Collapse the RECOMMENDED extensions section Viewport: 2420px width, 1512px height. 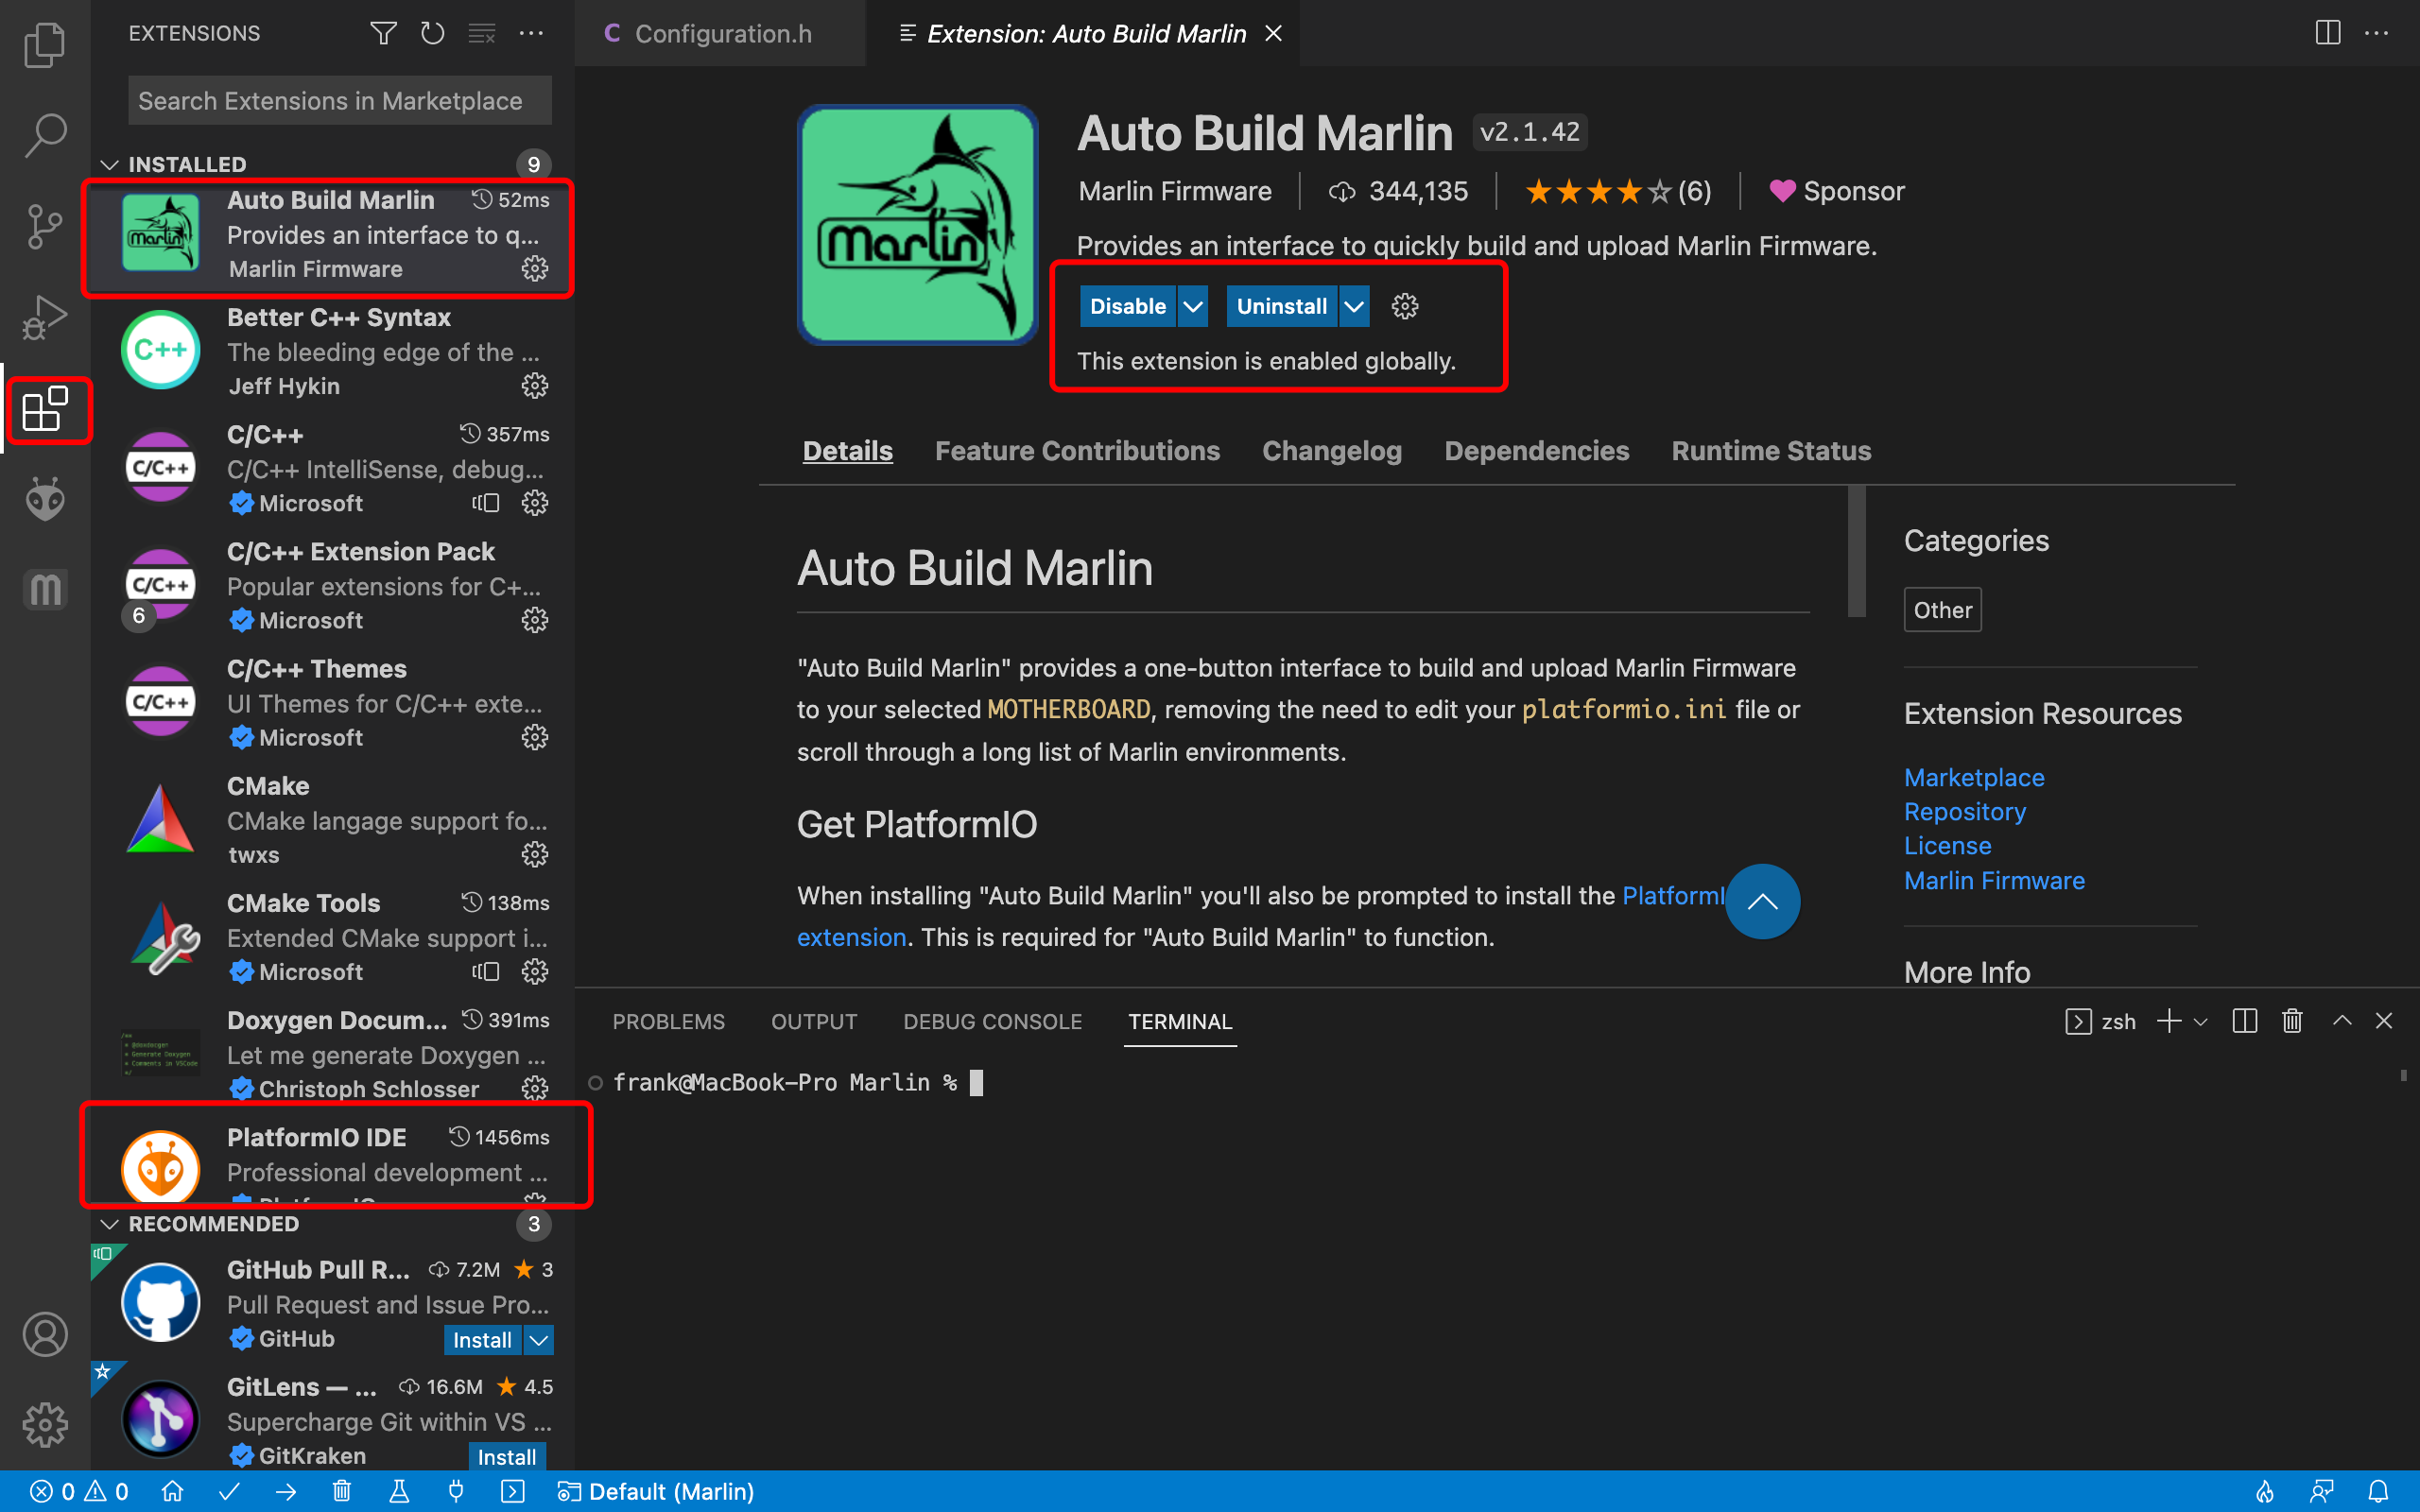point(110,1224)
